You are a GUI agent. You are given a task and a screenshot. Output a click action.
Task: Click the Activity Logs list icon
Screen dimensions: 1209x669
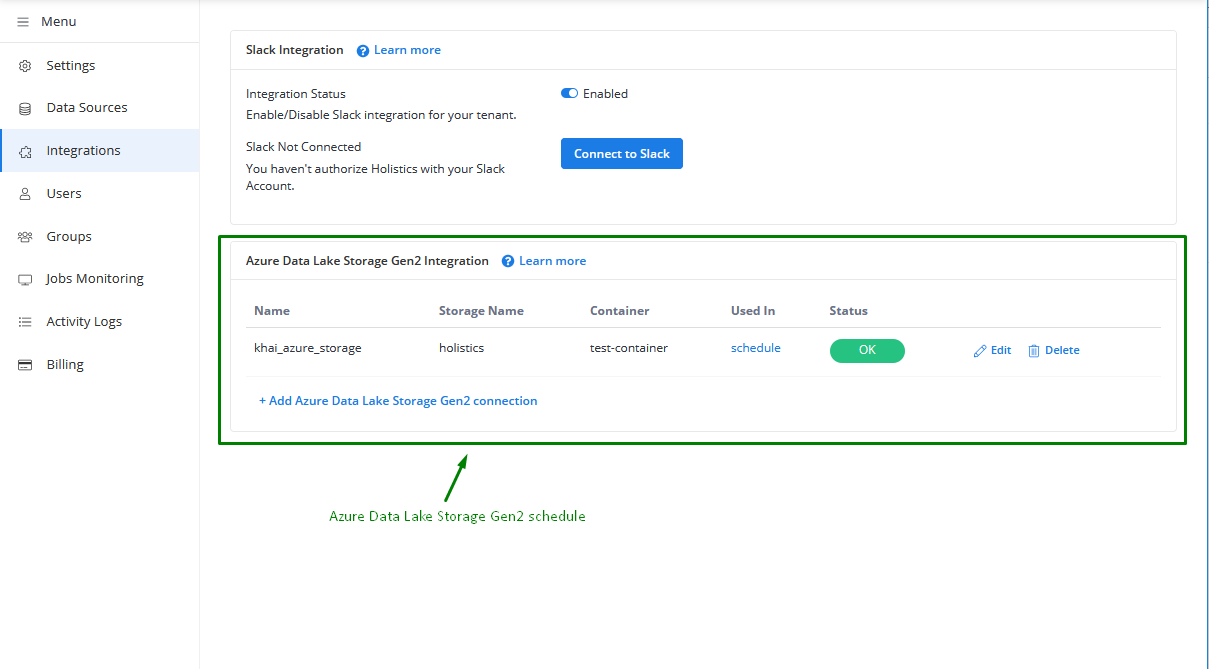[25, 322]
